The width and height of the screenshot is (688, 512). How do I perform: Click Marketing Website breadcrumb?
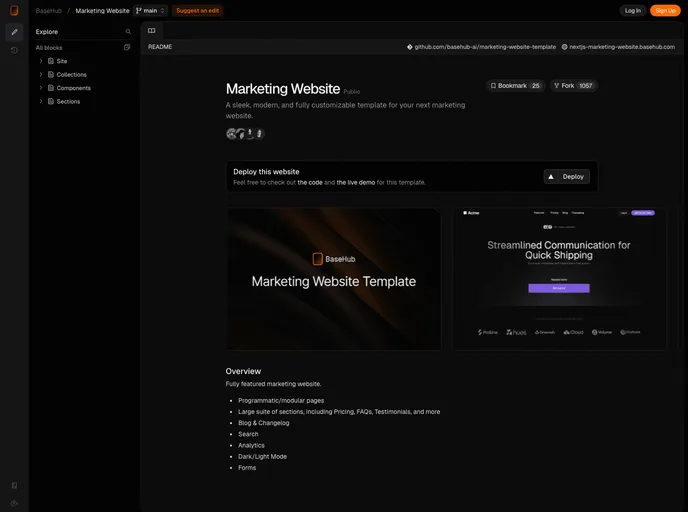(102, 11)
